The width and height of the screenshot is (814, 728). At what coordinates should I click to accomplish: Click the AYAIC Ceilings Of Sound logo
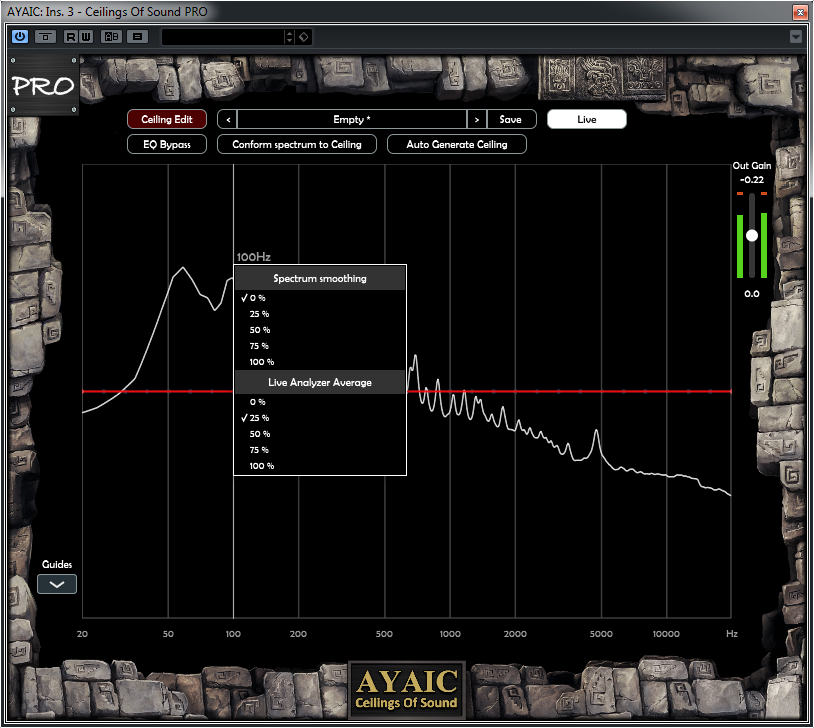406,690
